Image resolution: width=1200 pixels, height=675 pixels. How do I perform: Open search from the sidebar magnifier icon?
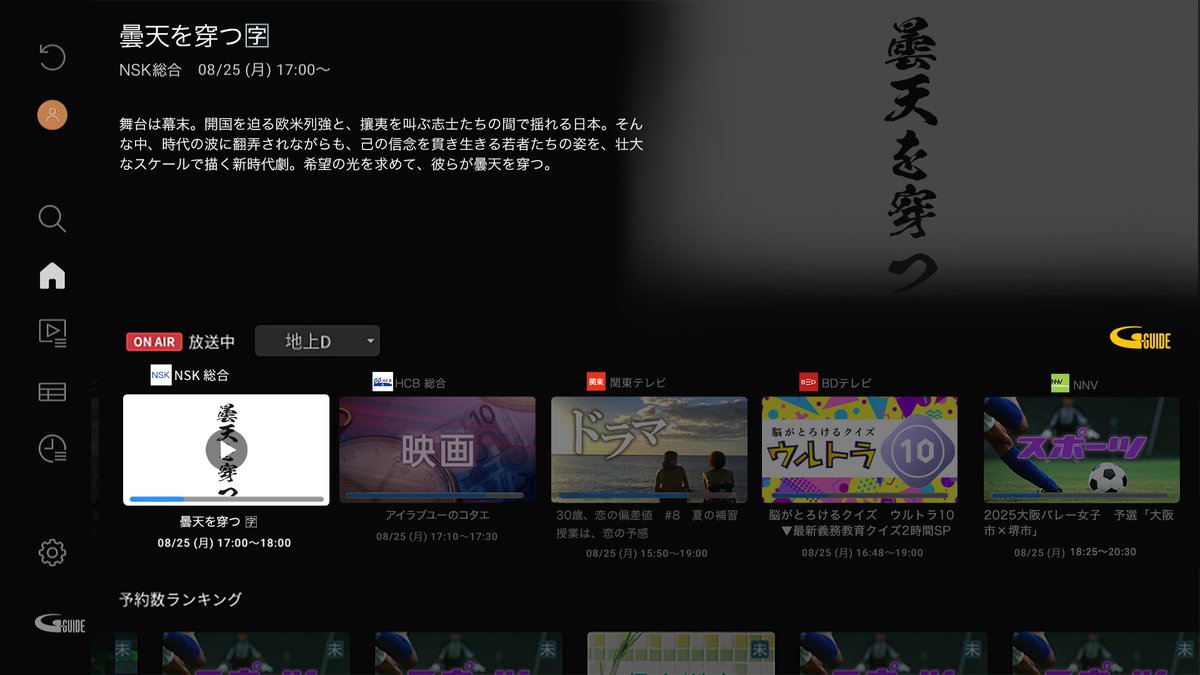51,219
